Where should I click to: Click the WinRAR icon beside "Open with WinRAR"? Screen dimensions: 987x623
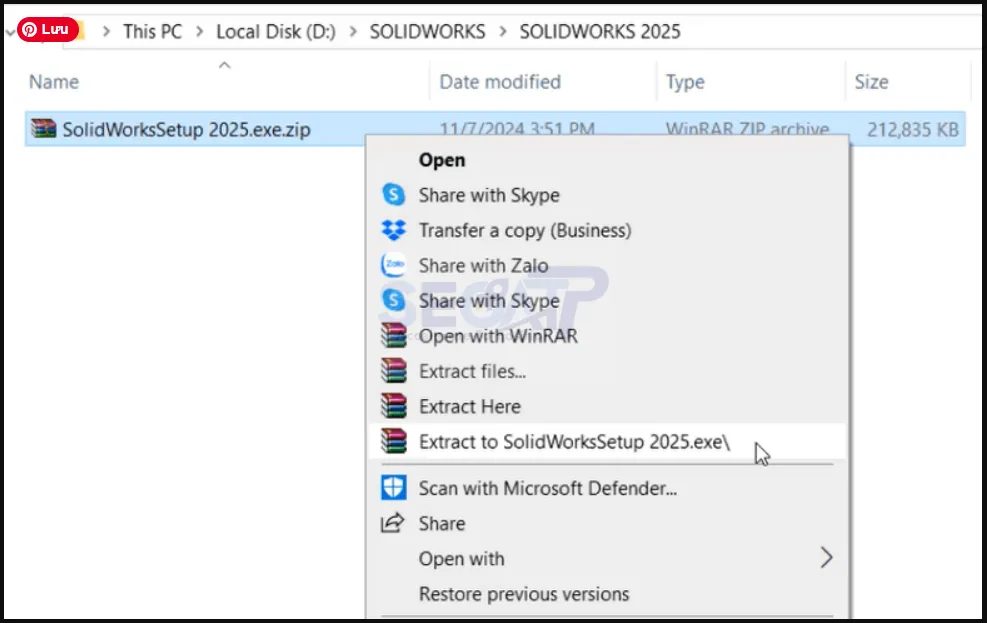tap(394, 336)
